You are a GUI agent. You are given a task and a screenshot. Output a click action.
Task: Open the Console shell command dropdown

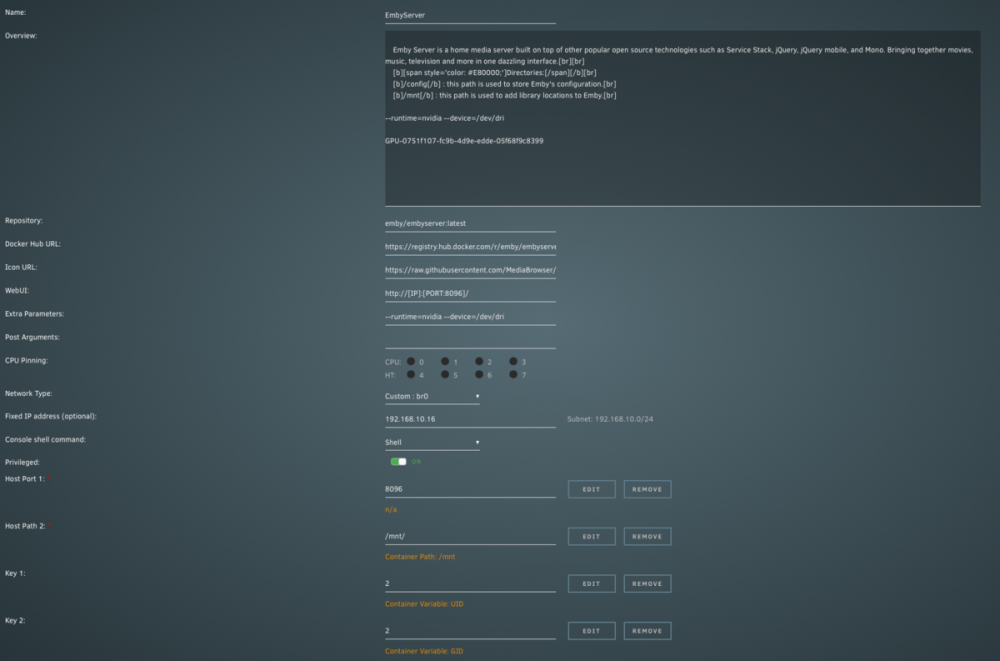(432, 442)
